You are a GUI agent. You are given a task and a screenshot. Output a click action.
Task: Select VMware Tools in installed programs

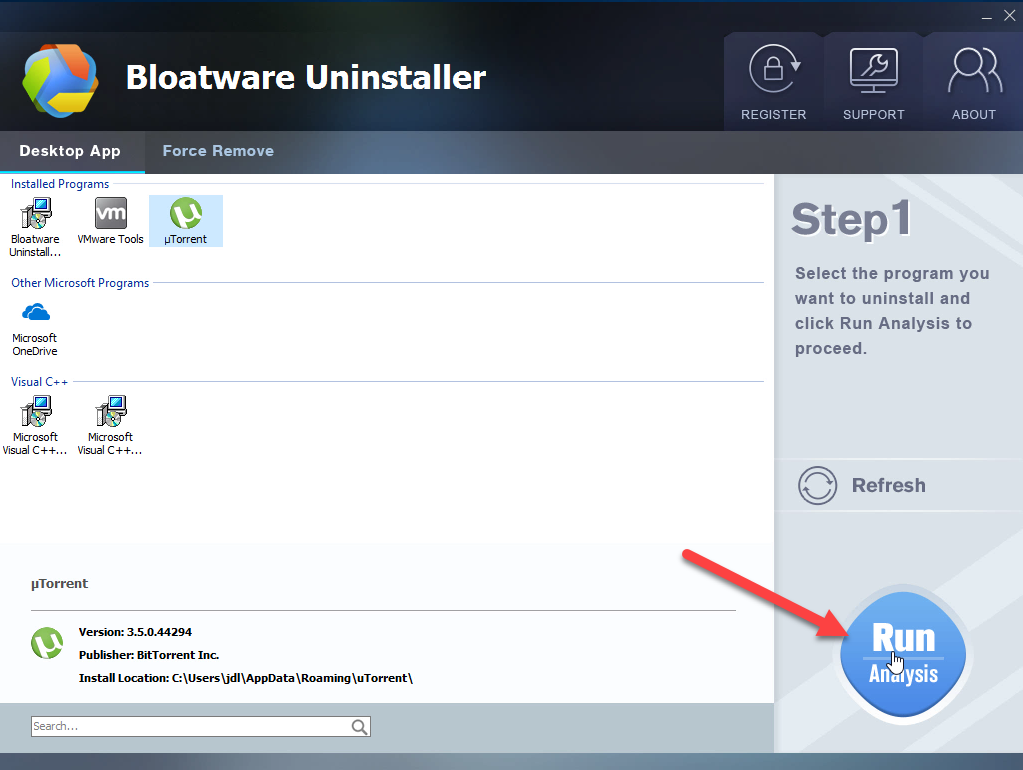pyautogui.click(x=110, y=221)
